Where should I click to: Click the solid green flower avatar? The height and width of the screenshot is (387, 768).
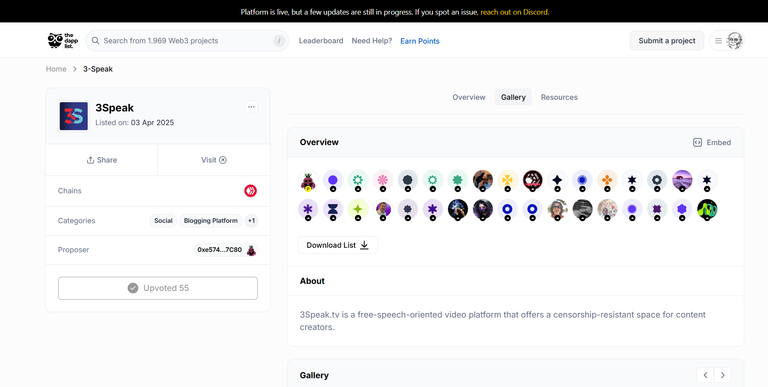tap(457, 180)
